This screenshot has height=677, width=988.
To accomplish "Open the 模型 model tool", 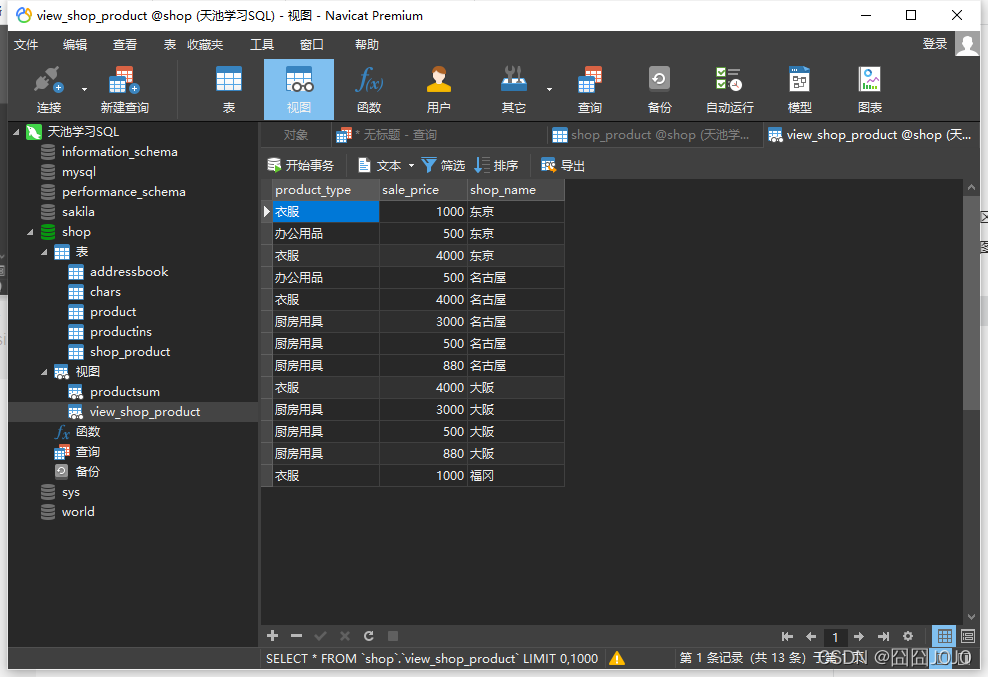I will (800, 90).
